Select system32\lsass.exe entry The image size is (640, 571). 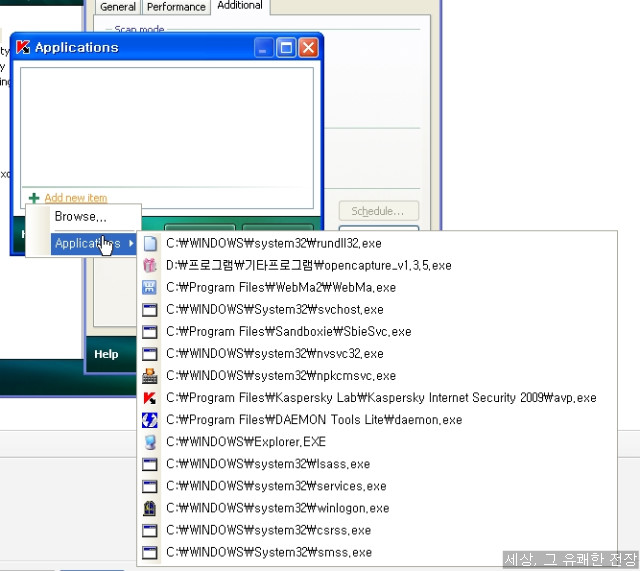pos(377,464)
